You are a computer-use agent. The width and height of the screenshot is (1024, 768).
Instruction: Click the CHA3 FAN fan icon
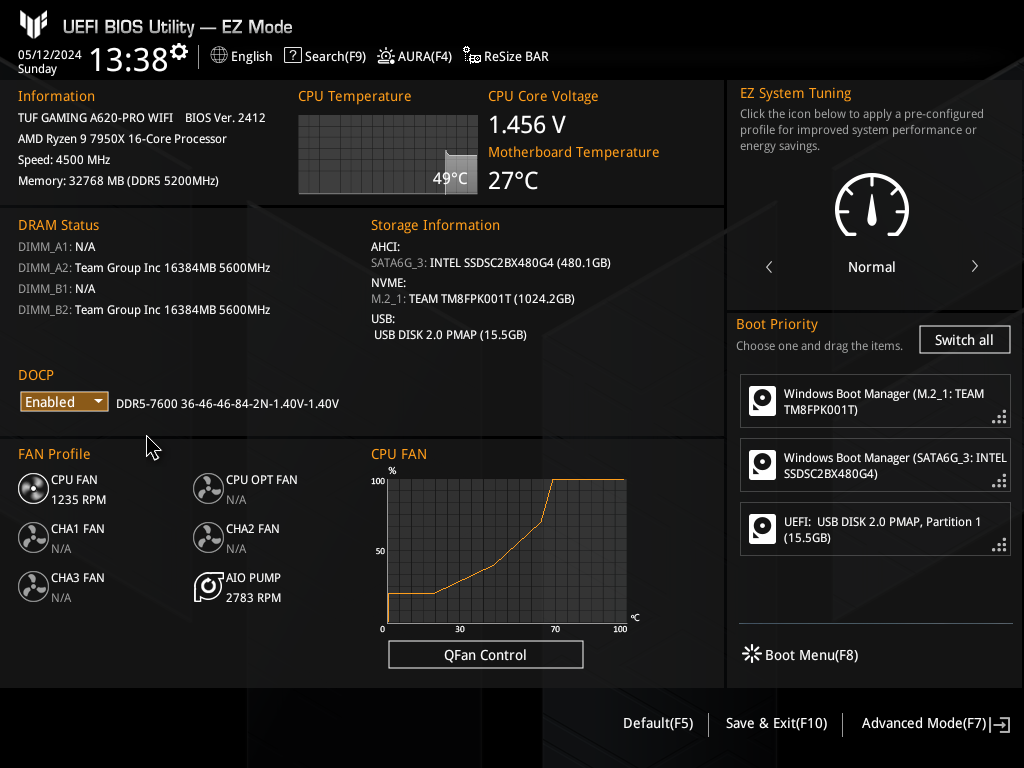[x=33, y=586]
